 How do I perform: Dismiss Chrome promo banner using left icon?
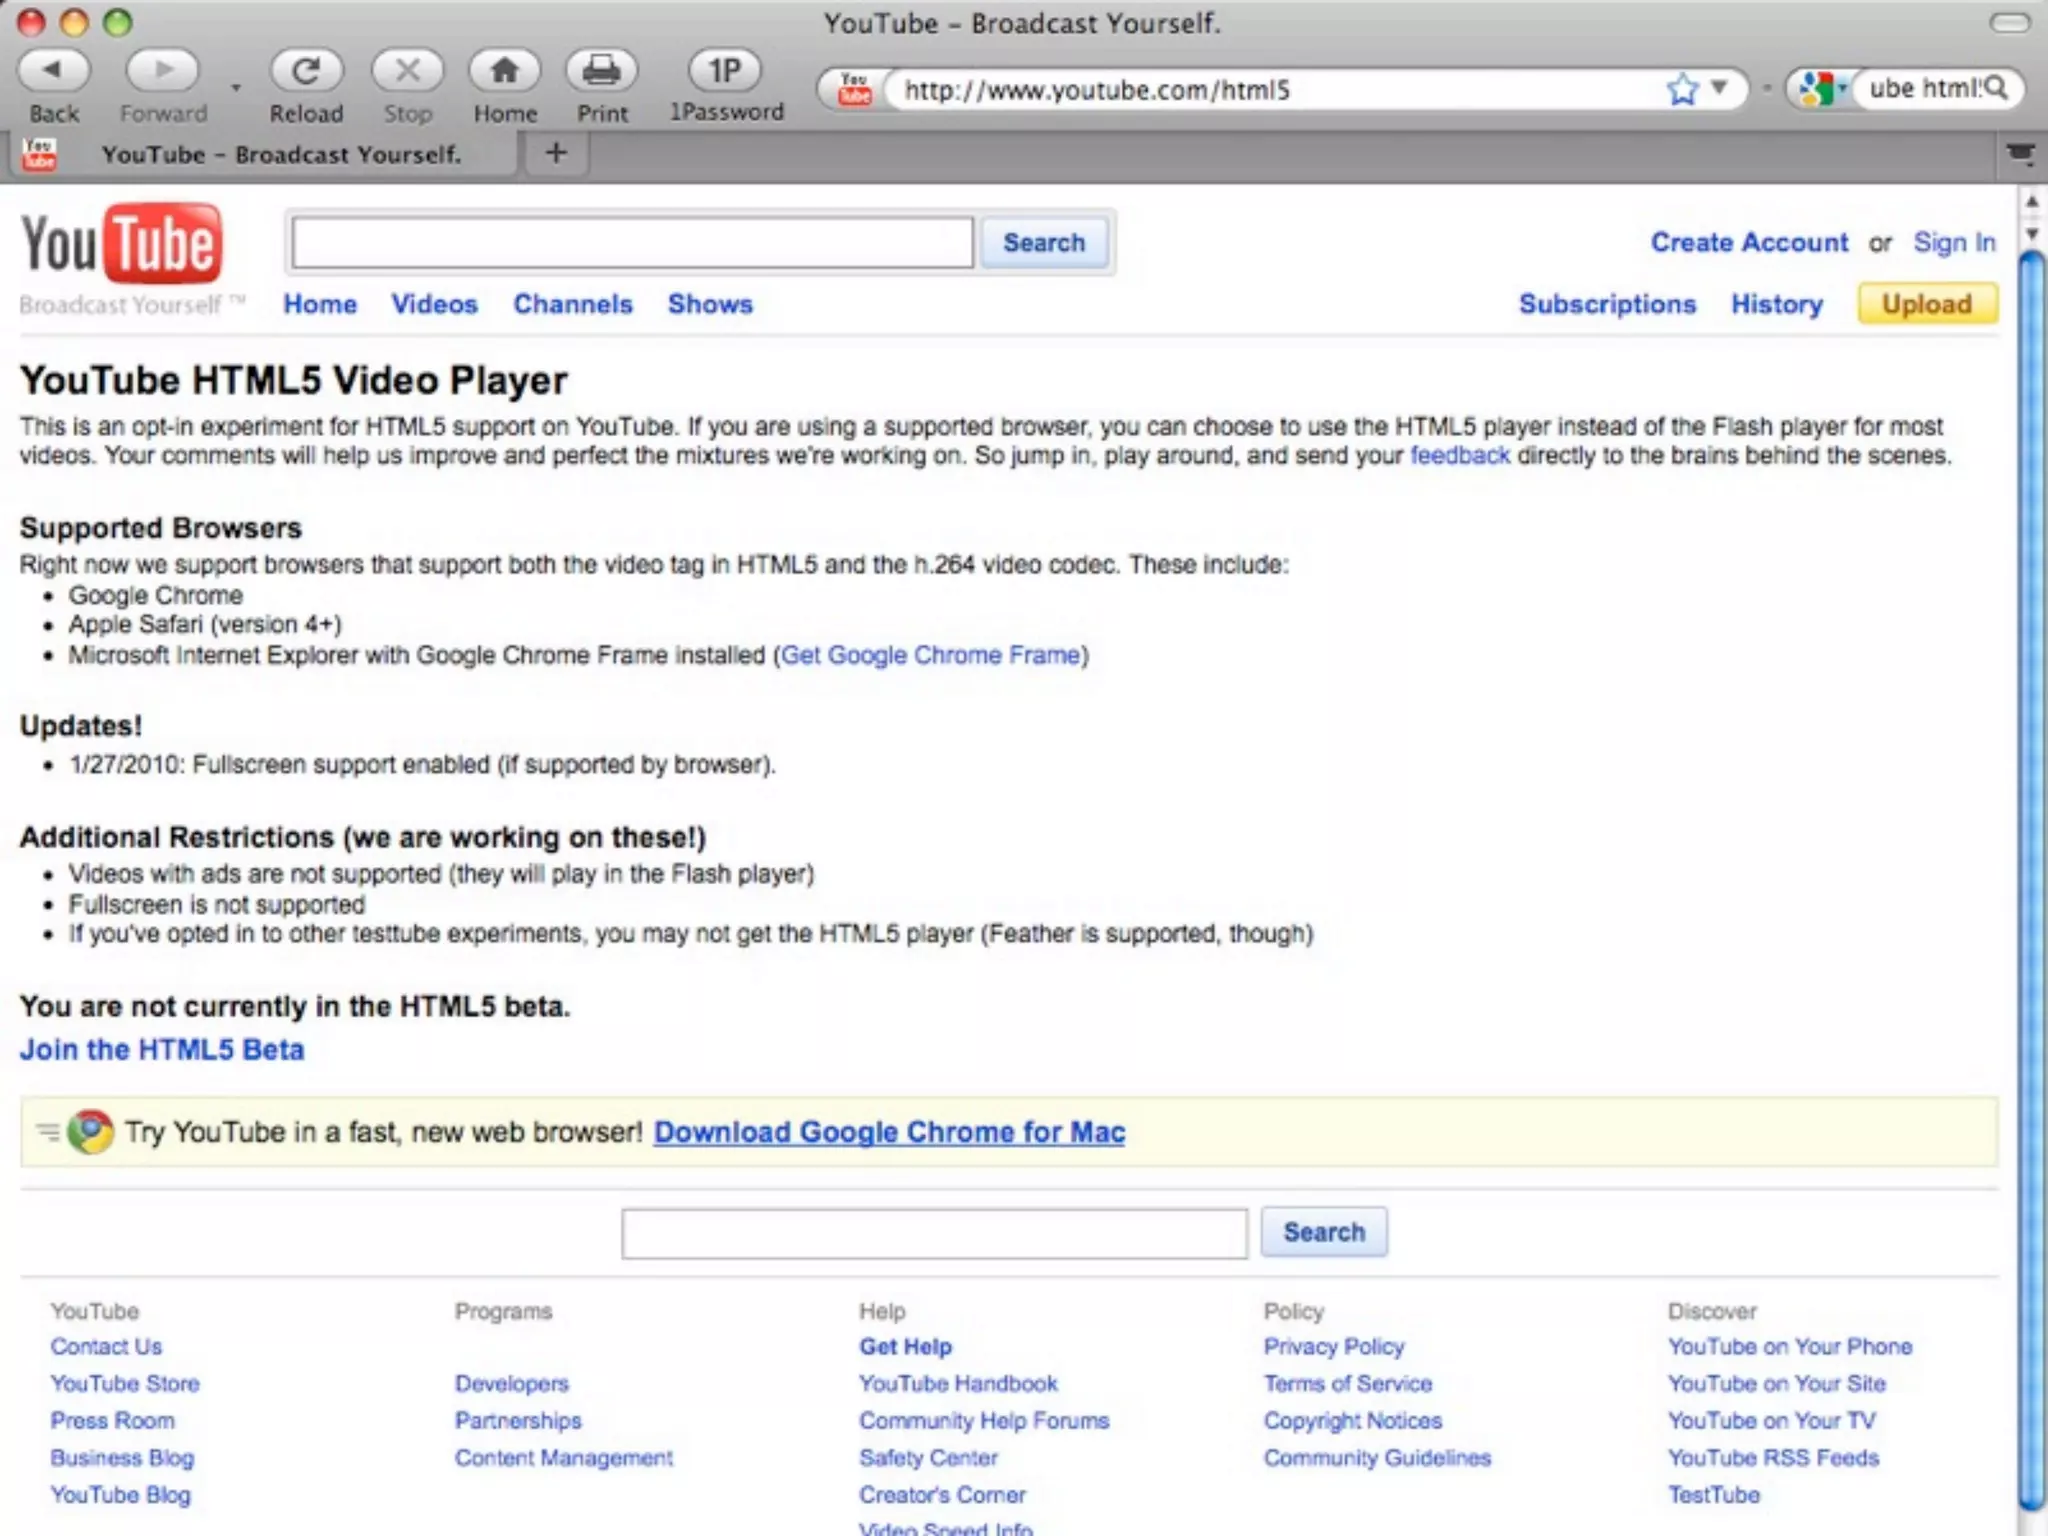pos(47,1132)
